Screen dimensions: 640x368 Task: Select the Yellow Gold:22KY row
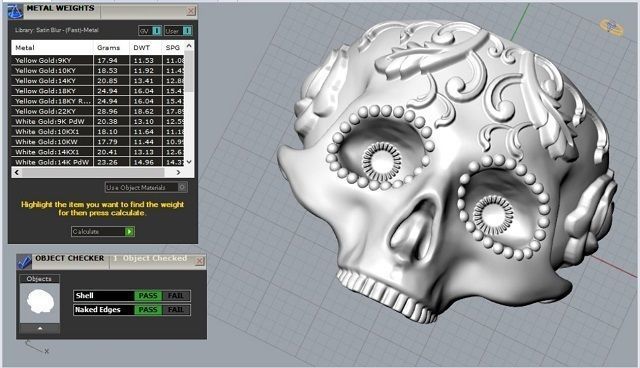(98, 111)
